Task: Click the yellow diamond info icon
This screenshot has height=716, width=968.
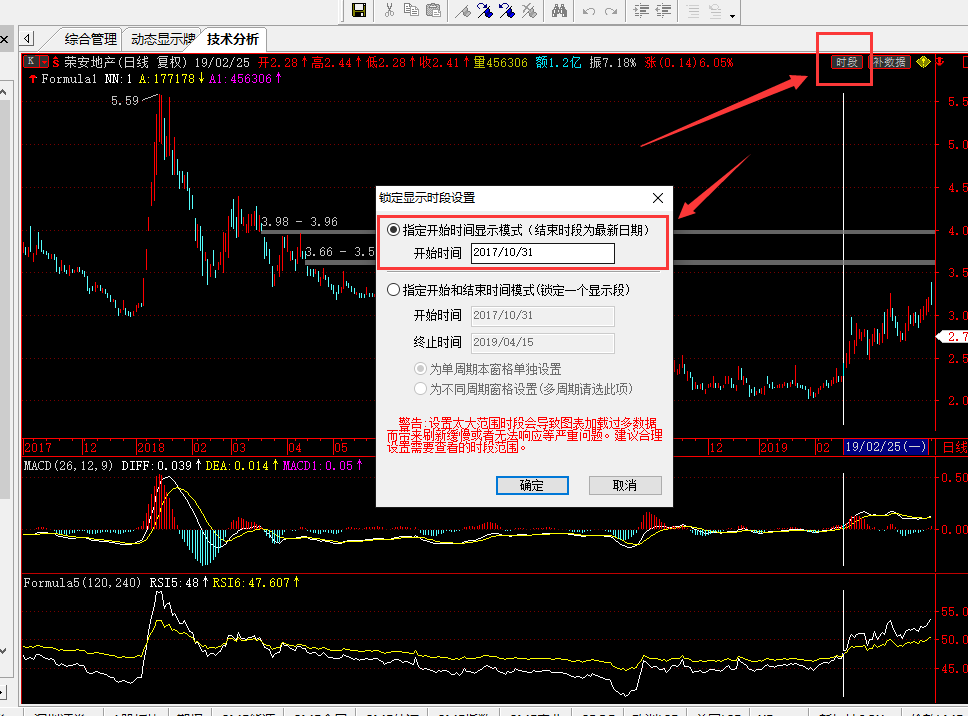Action: tap(923, 62)
